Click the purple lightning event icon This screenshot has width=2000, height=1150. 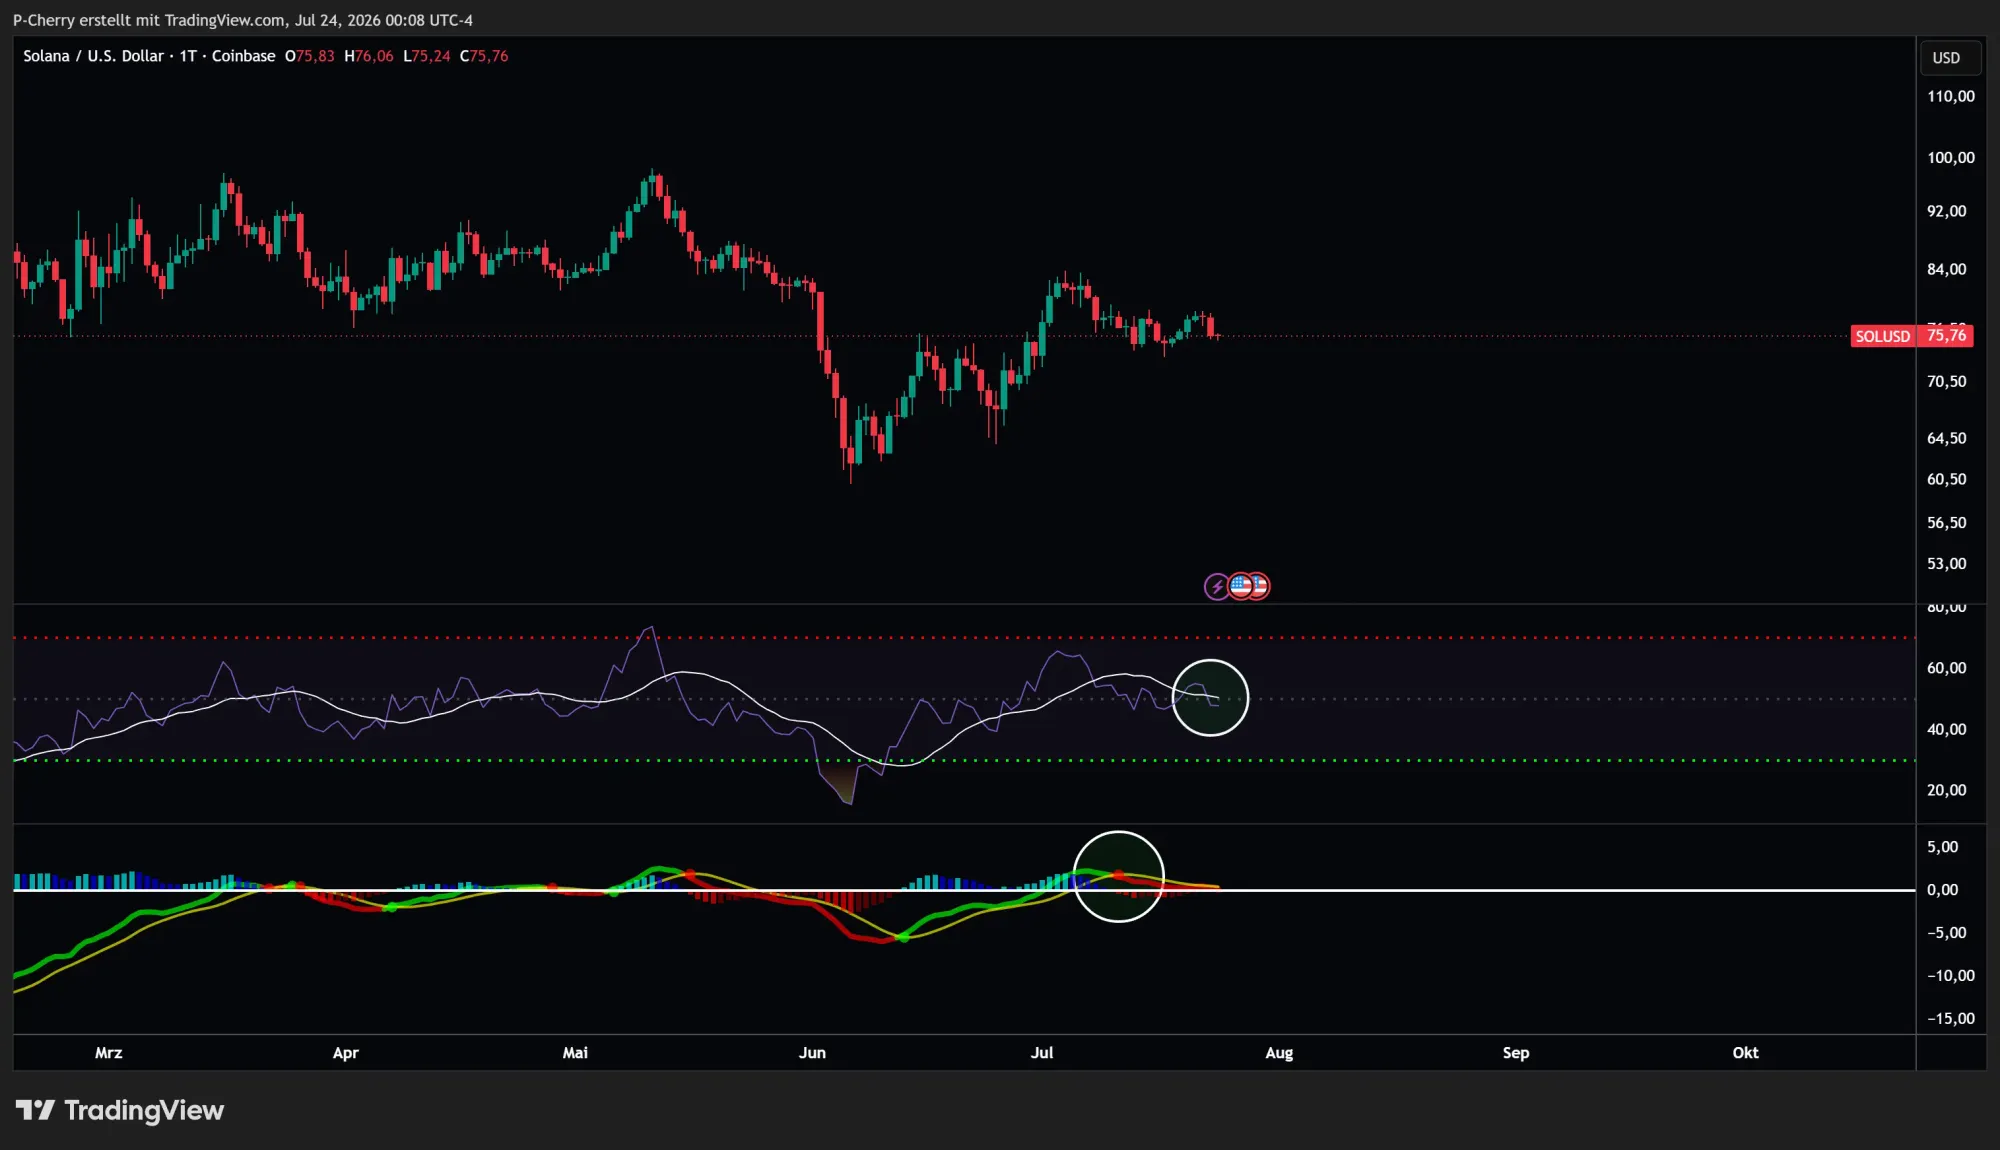pyautogui.click(x=1216, y=586)
